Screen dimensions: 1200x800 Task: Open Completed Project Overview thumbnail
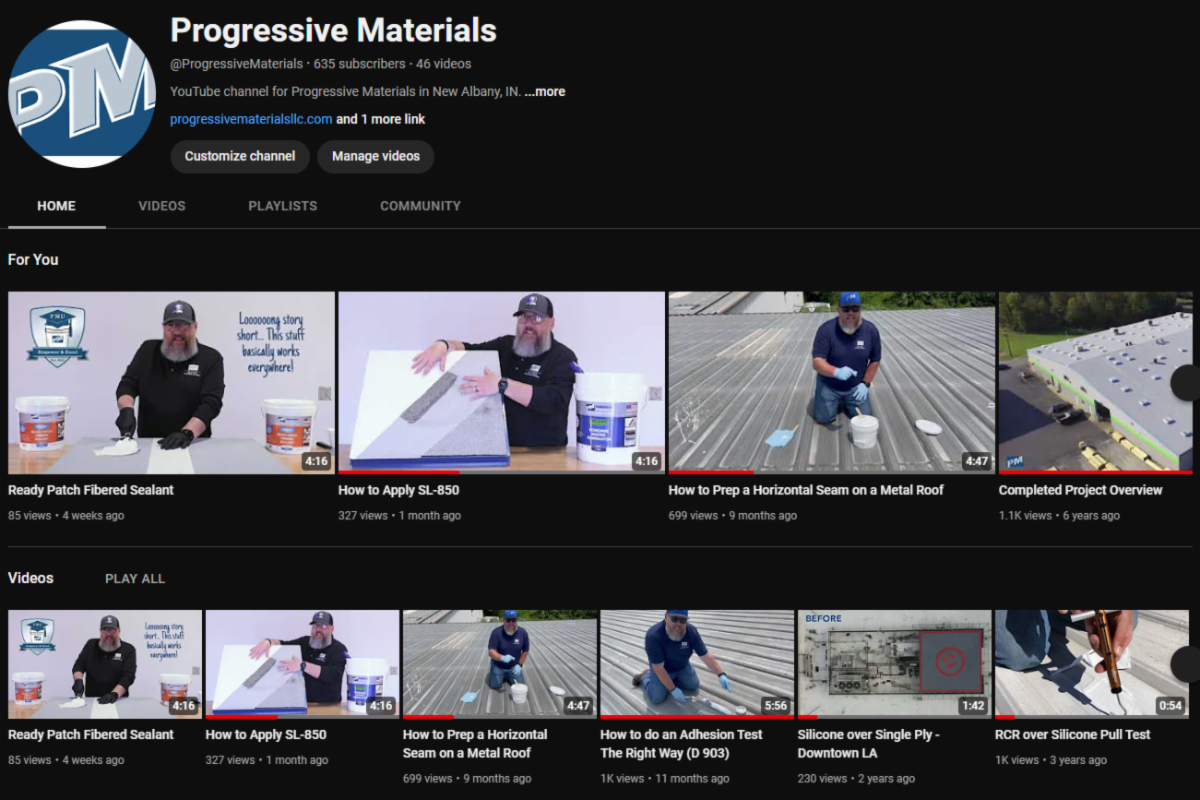(x=1096, y=383)
